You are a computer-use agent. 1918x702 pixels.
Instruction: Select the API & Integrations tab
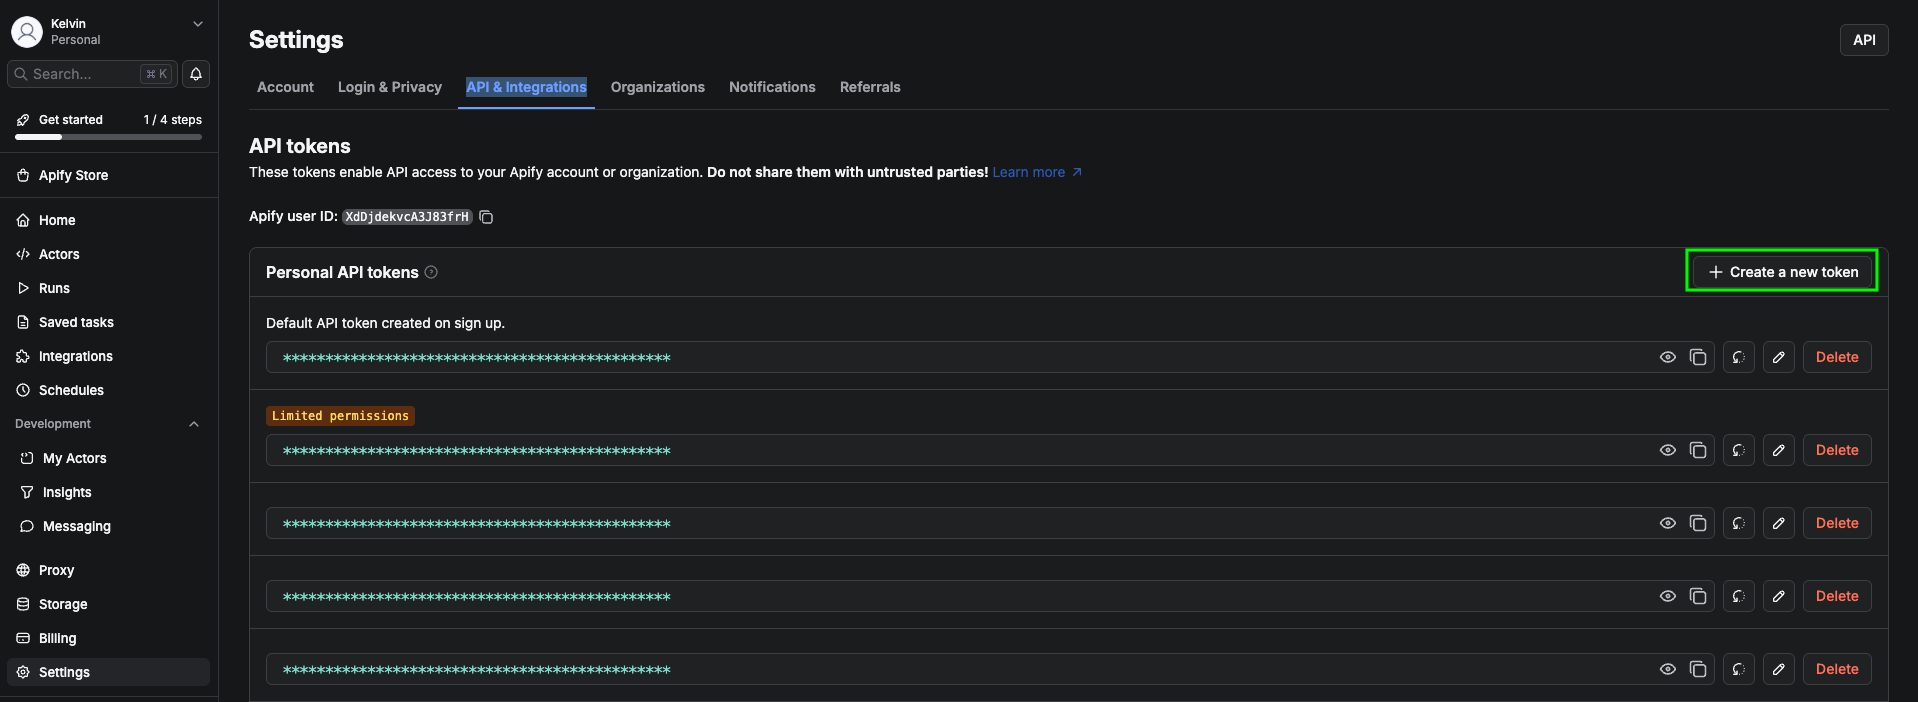[526, 87]
